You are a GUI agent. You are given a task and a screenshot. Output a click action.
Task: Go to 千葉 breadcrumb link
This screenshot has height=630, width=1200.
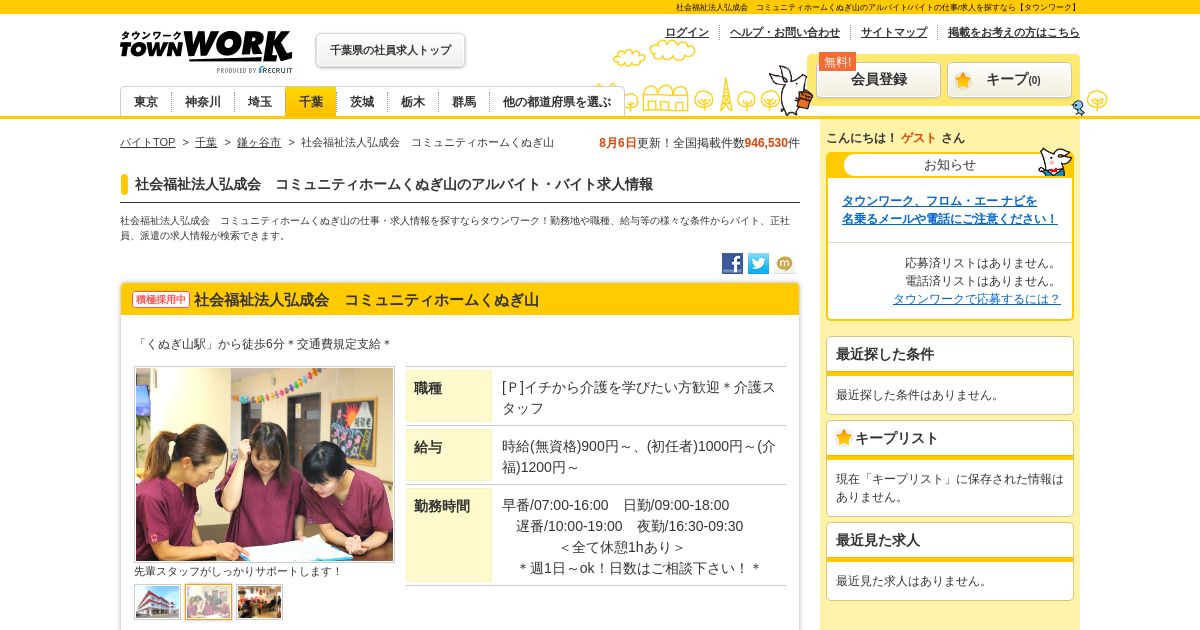click(206, 143)
